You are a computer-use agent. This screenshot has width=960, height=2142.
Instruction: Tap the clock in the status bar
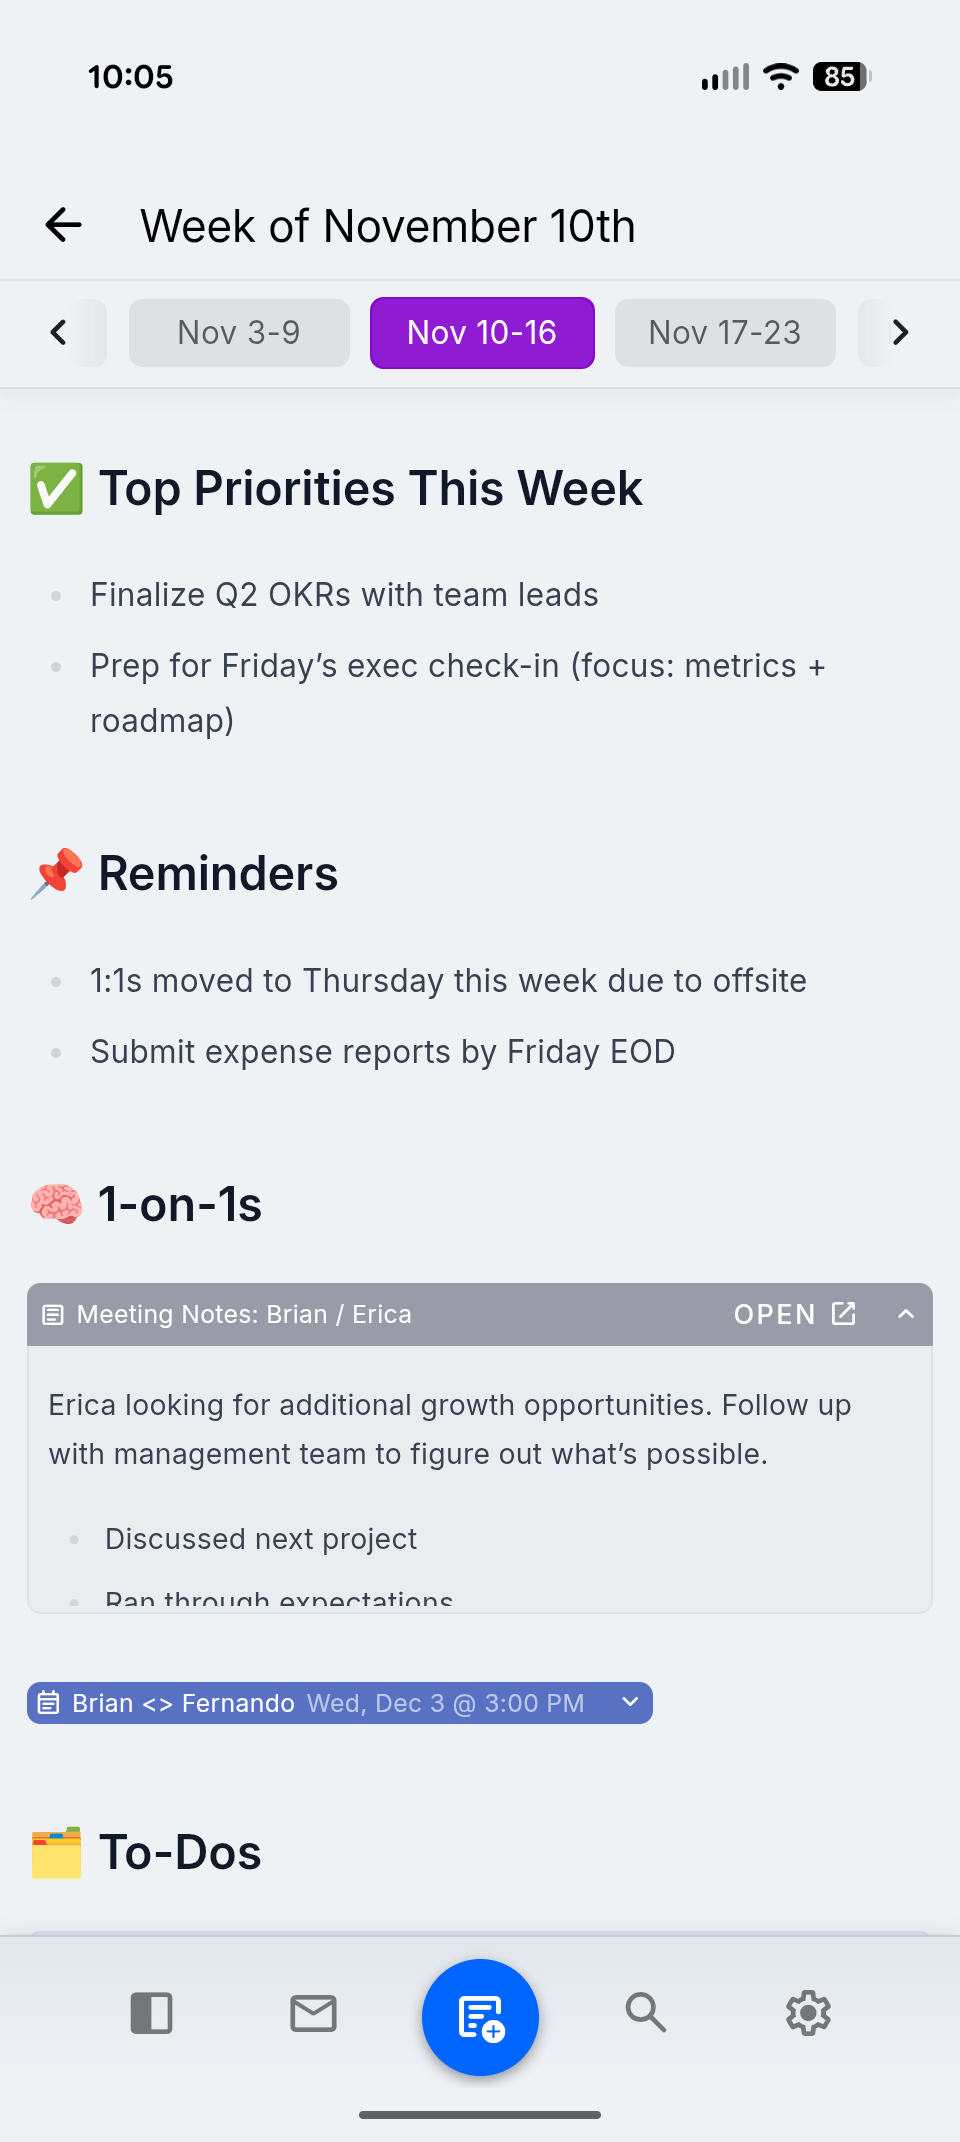click(x=130, y=76)
